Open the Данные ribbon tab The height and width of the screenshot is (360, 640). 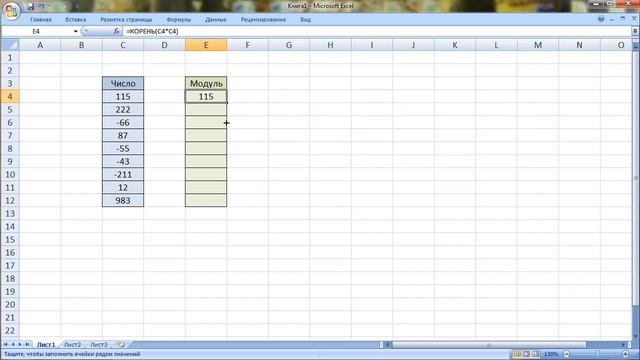pos(216,20)
